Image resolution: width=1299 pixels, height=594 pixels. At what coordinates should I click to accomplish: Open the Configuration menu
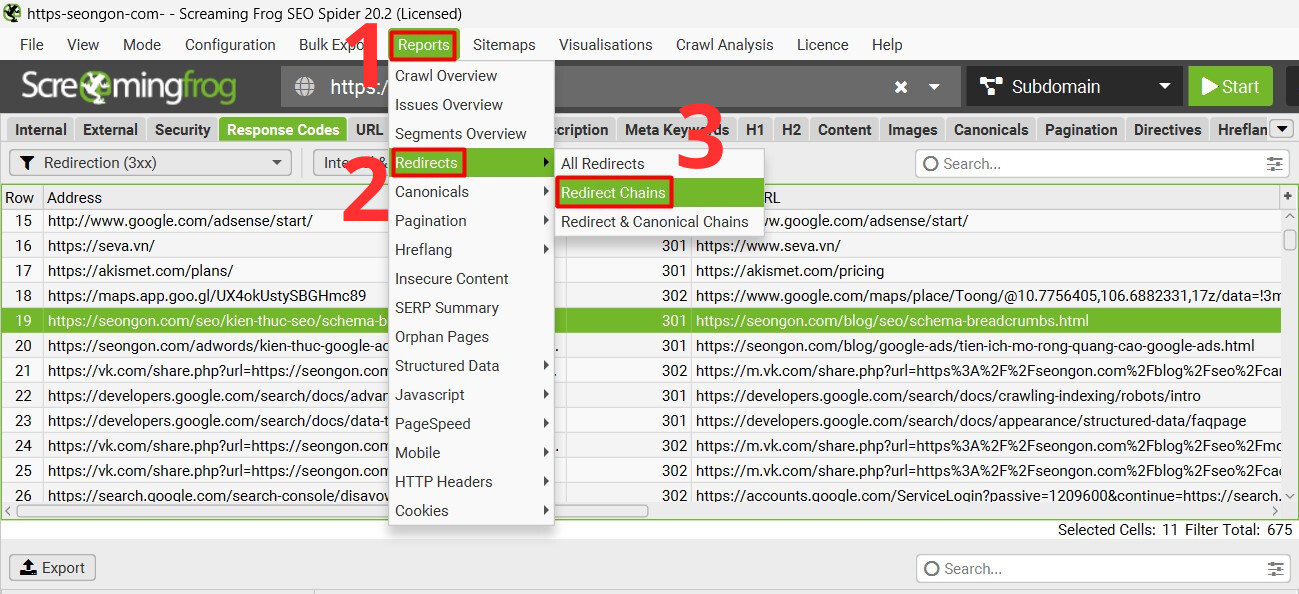click(x=230, y=45)
